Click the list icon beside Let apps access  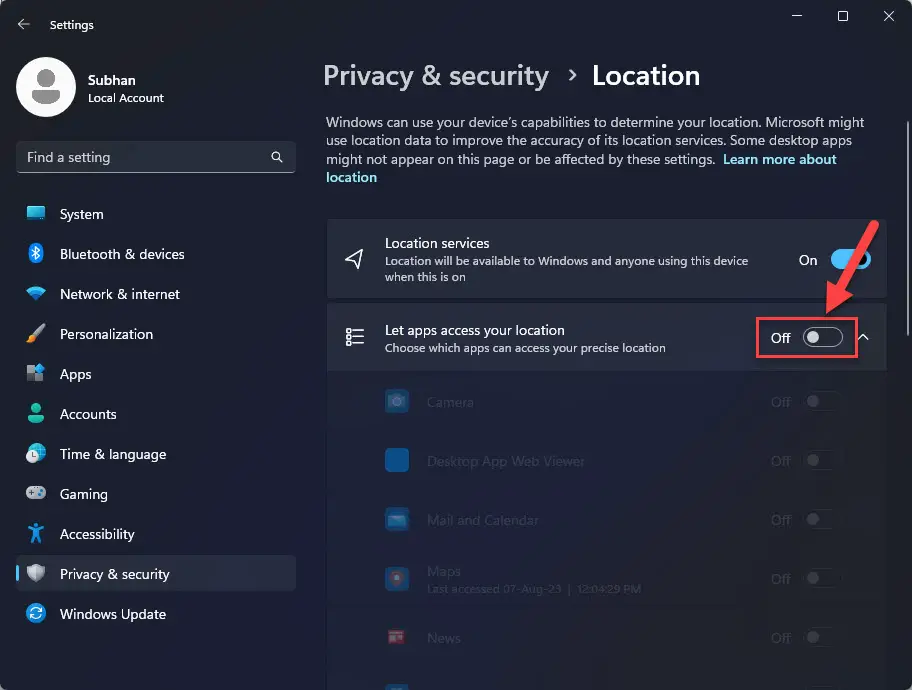[354, 337]
